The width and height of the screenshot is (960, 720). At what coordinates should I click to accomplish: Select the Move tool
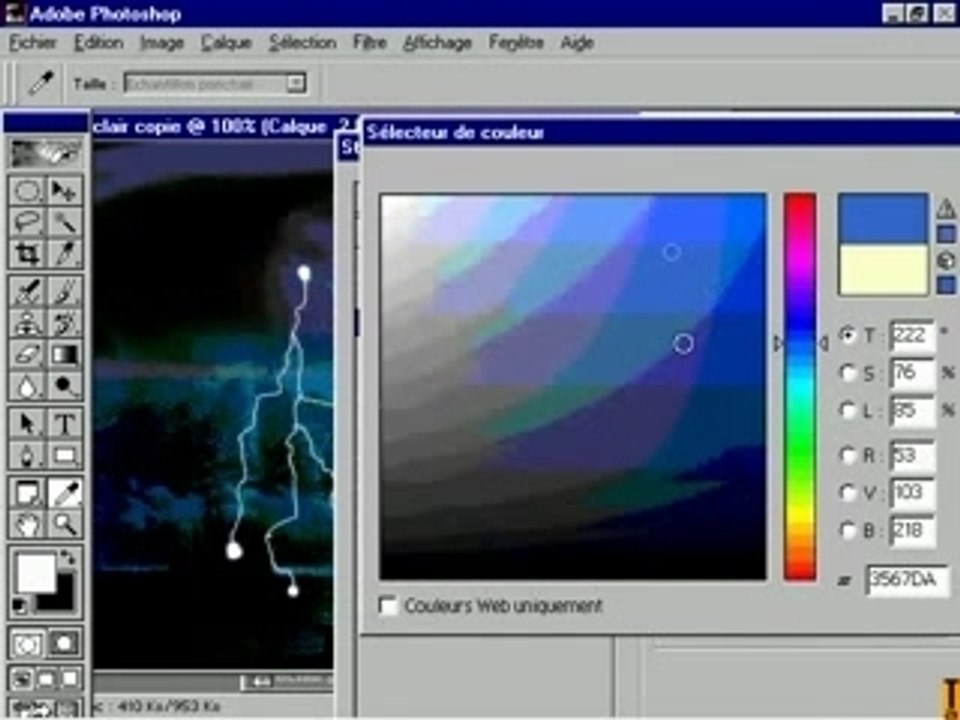click(64, 190)
